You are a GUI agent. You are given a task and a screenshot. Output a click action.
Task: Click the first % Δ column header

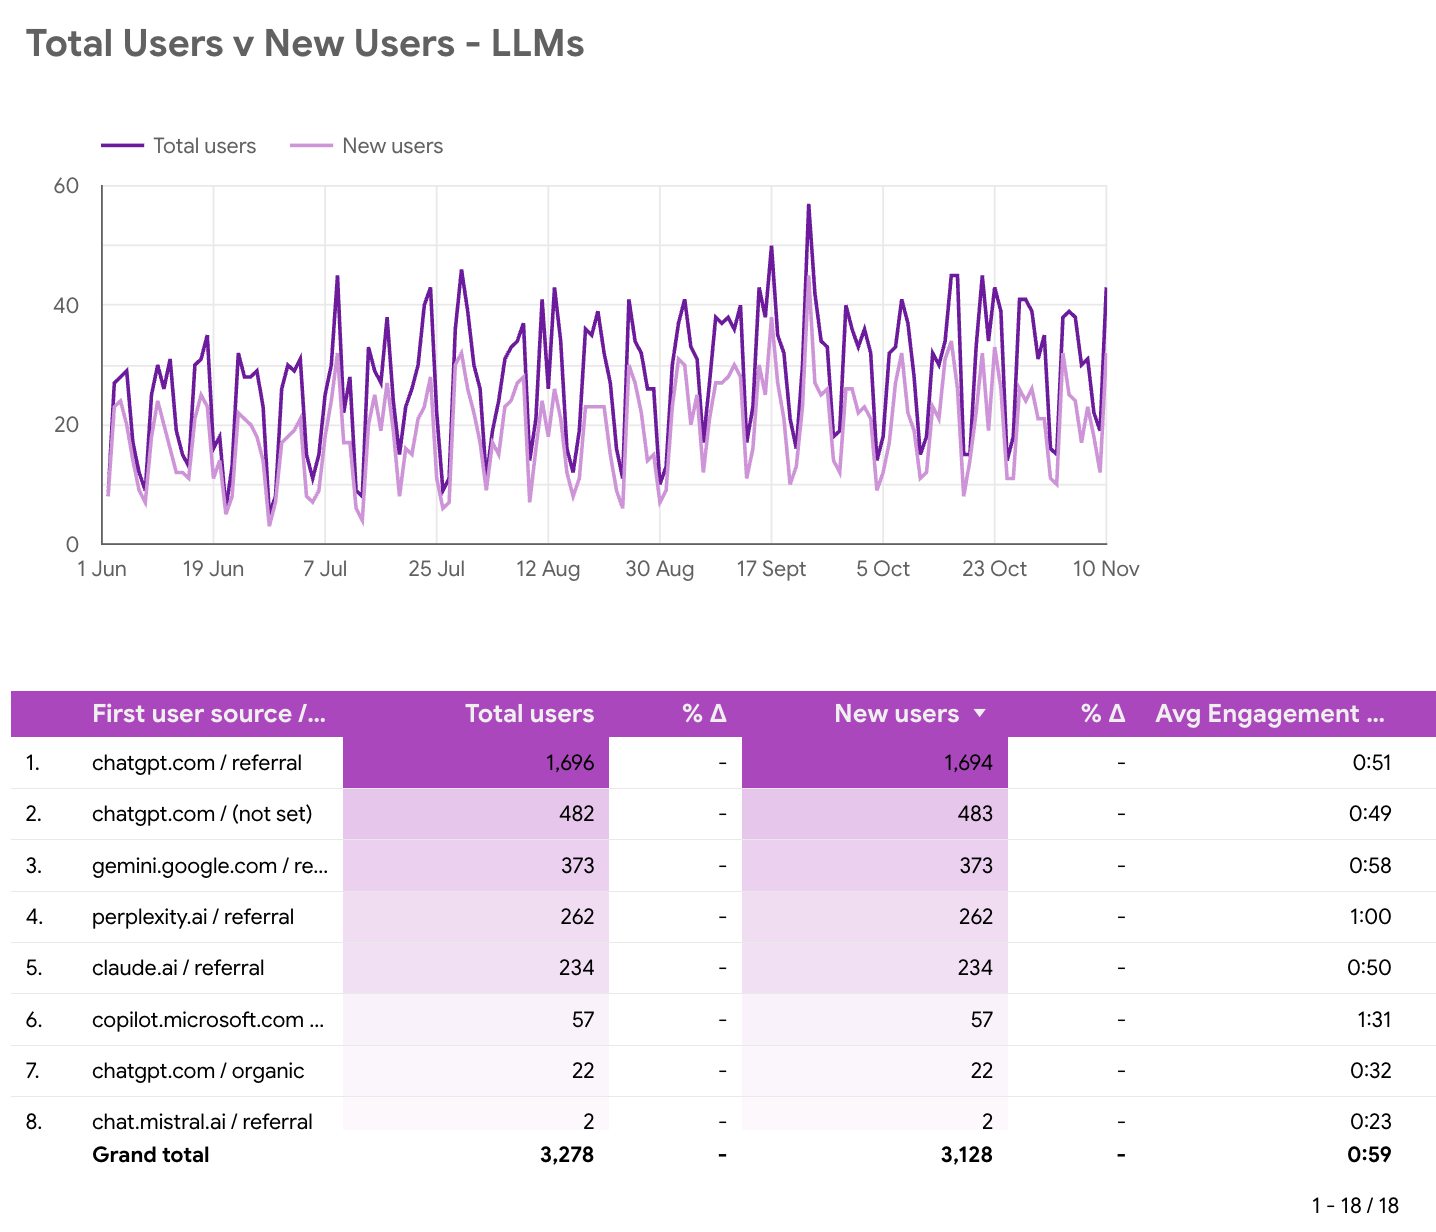pos(704,714)
